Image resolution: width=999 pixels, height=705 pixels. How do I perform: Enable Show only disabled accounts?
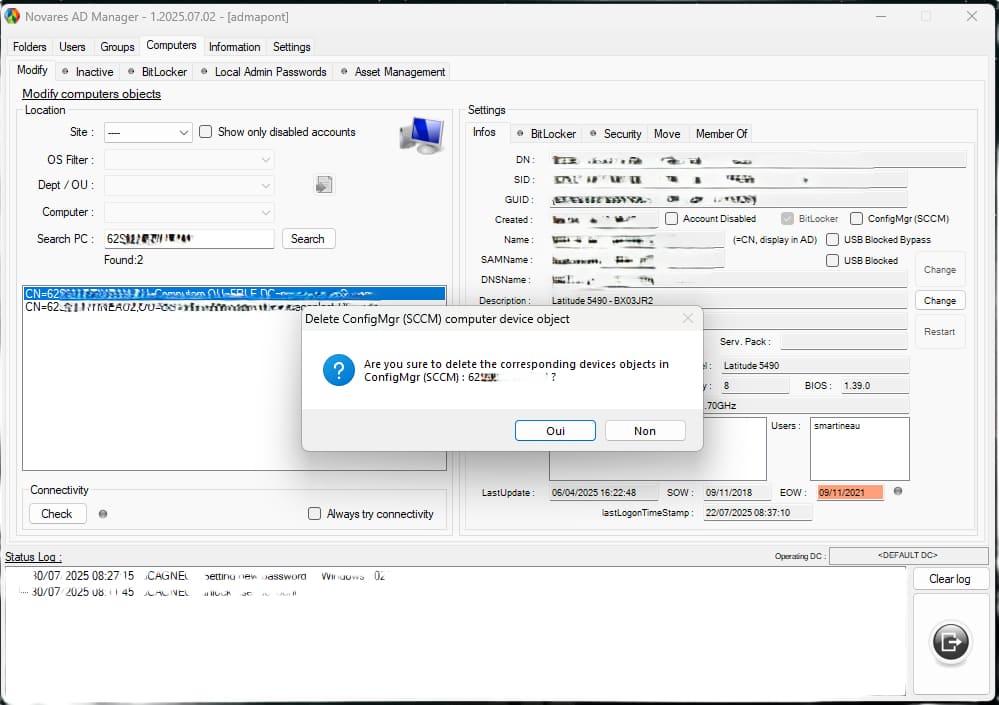pyautogui.click(x=206, y=132)
